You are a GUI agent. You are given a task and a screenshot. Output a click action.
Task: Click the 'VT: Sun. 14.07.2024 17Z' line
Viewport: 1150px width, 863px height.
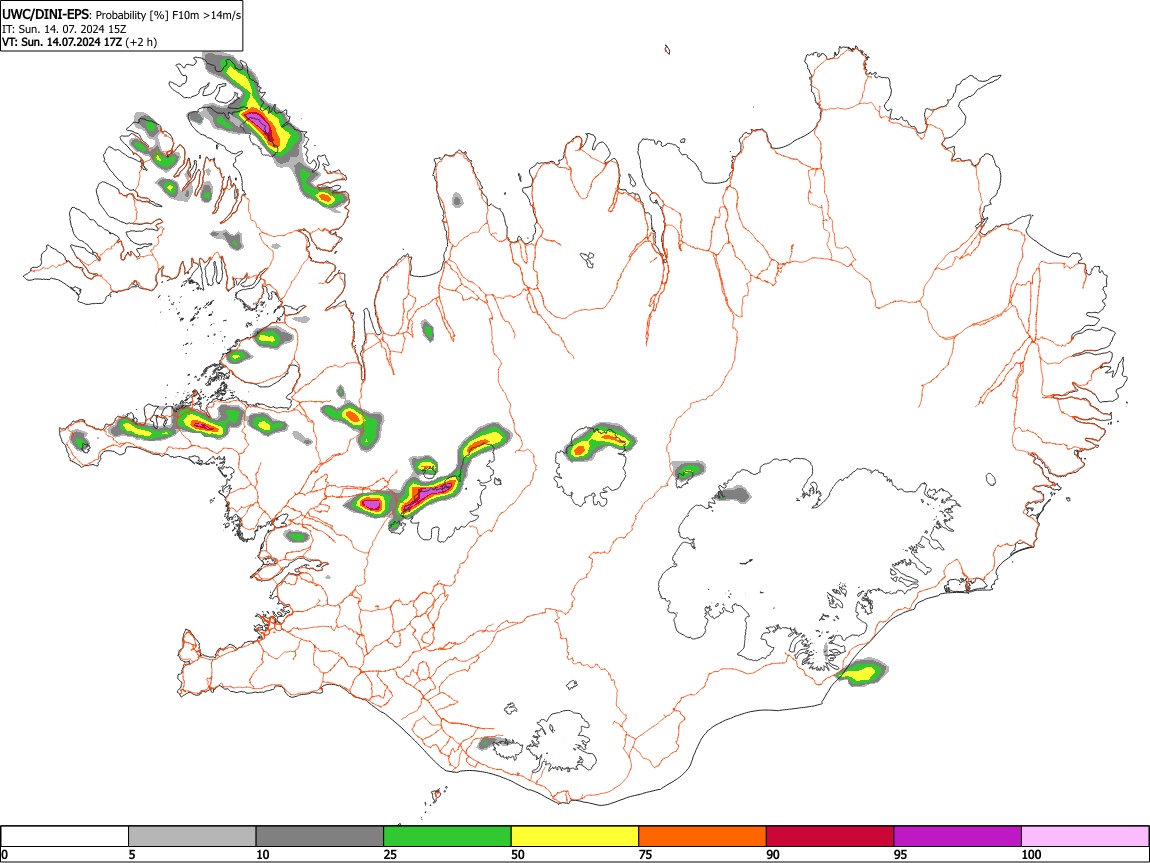(x=62, y=43)
